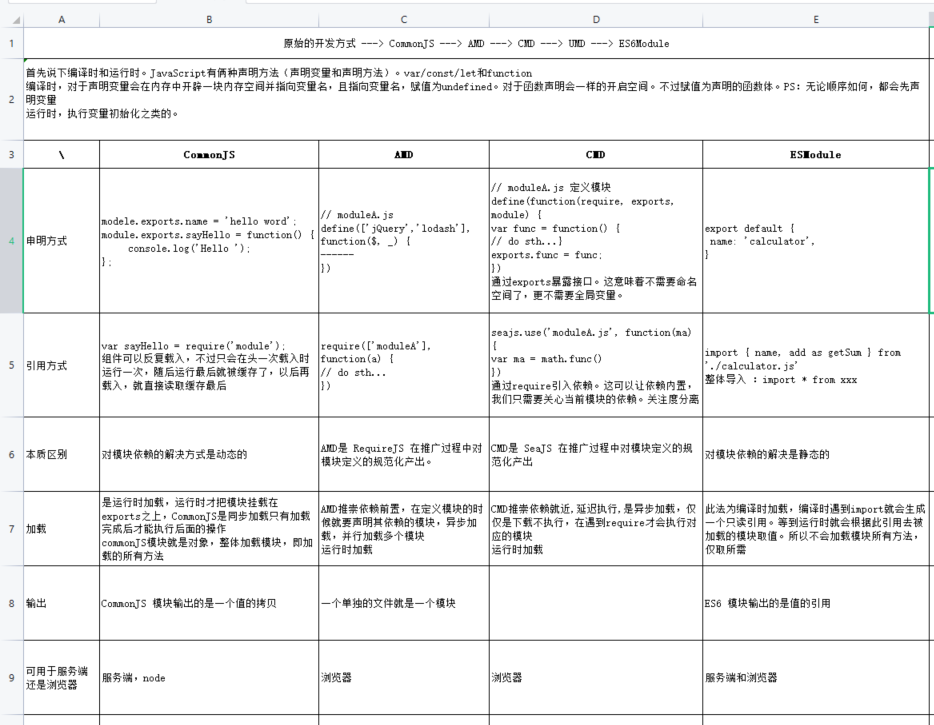The image size is (934, 725).
Task: Click cell '对模块依赖的解决方式是动态的'
Action: tap(209, 455)
